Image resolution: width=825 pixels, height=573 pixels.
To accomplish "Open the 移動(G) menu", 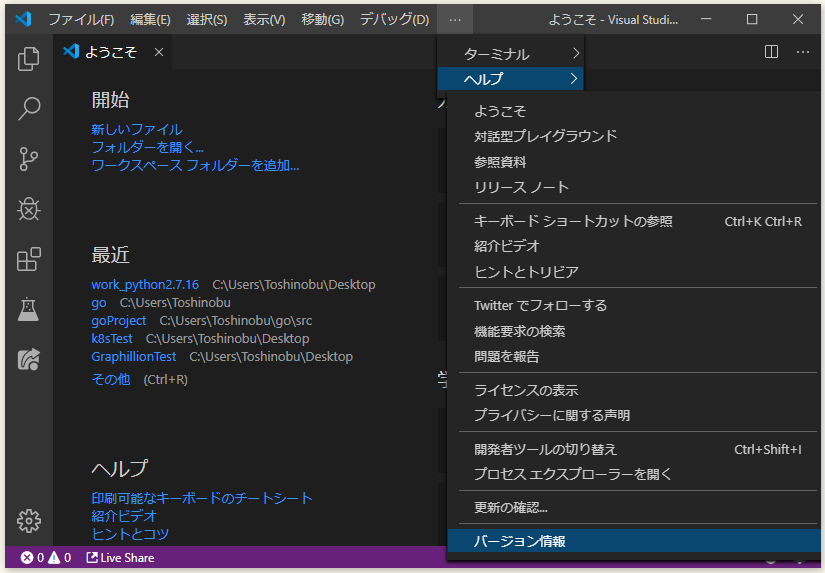I will pyautogui.click(x=322, y=19).
